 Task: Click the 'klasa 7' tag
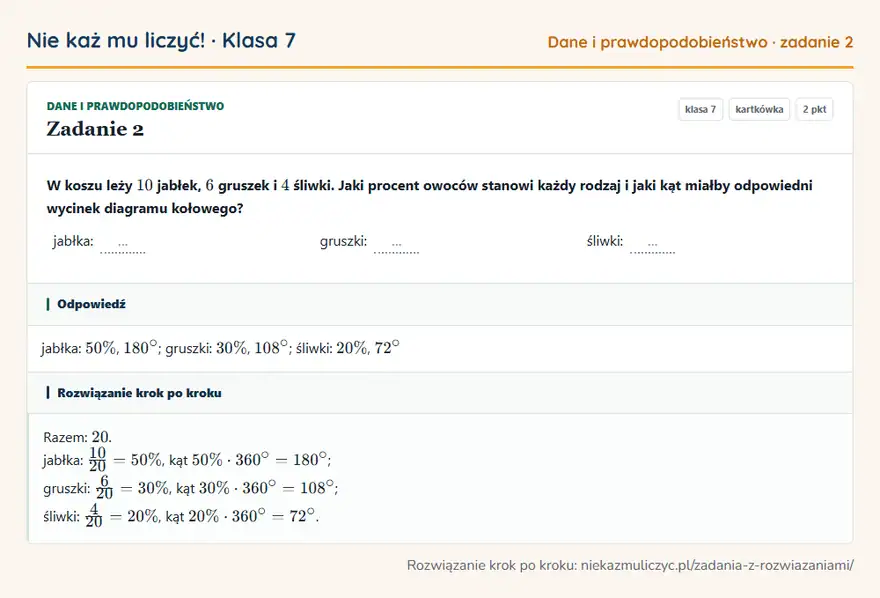click(700, 109)
